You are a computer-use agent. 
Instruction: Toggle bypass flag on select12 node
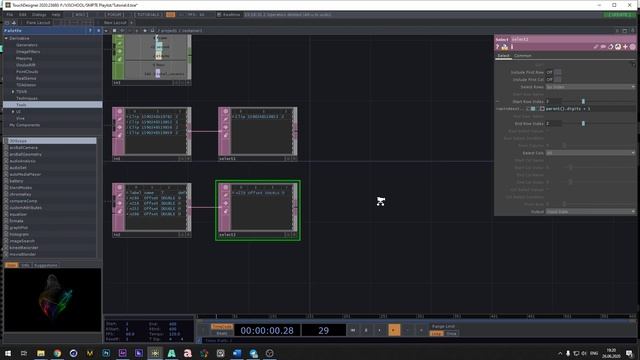click(x=226, y=196)
